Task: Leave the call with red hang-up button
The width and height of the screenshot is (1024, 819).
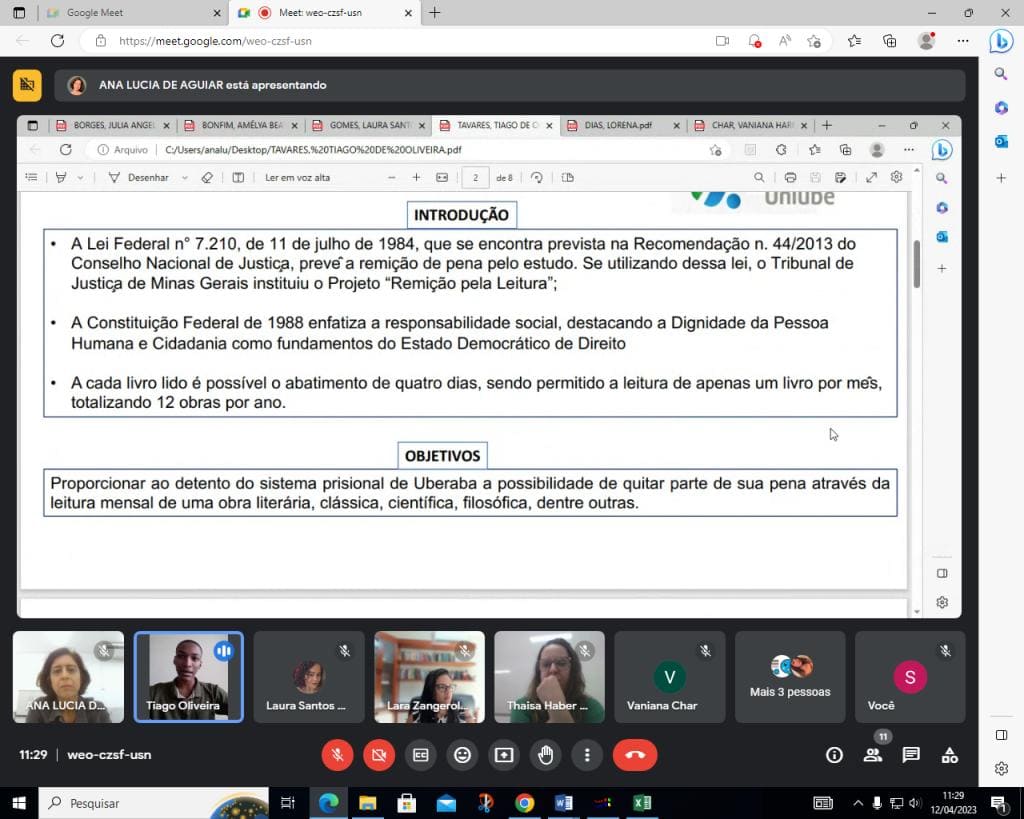Action: point(635,755)
